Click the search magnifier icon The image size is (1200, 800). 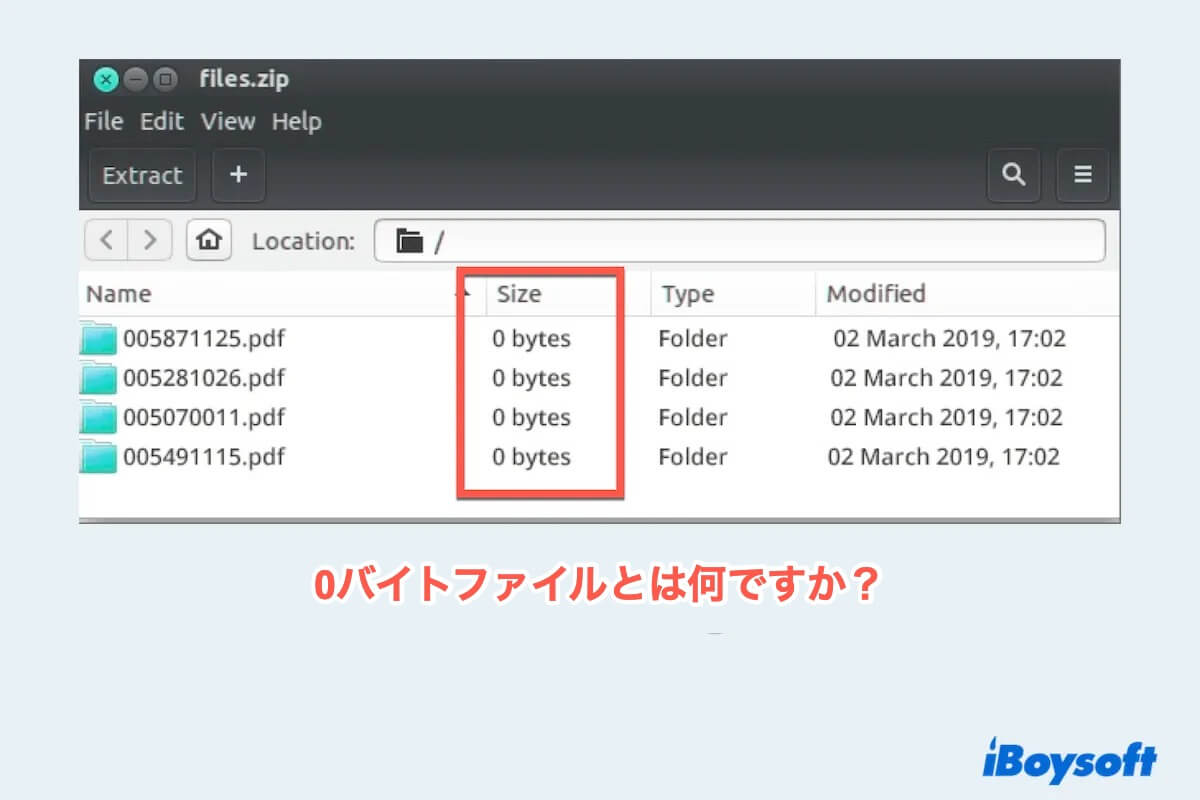[x=1013, y=175]
